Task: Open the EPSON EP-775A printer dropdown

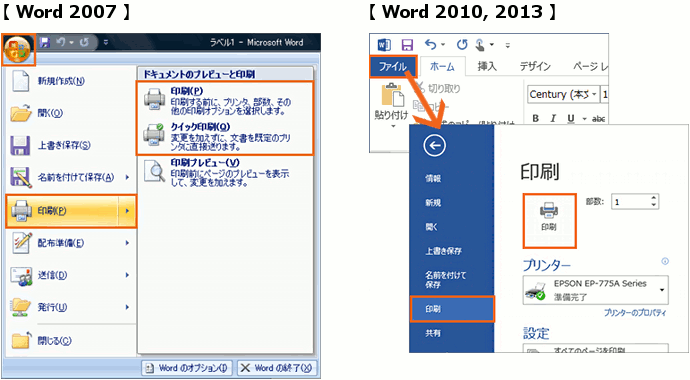Action: (x=596, y=290)
